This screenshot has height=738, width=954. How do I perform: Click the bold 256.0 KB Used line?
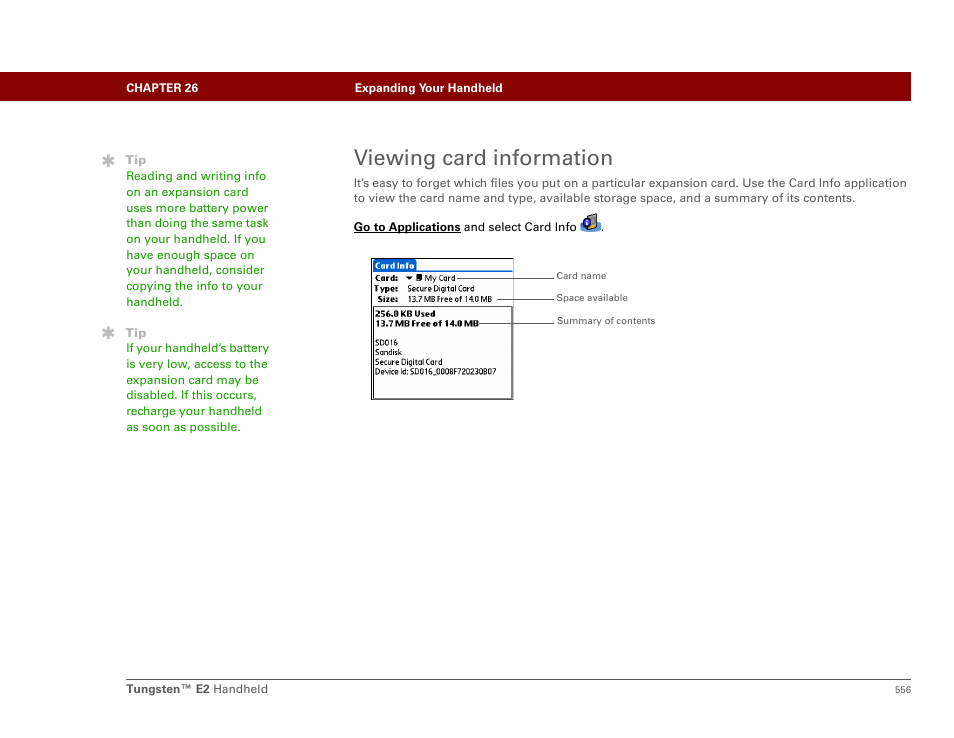[405, 313]
